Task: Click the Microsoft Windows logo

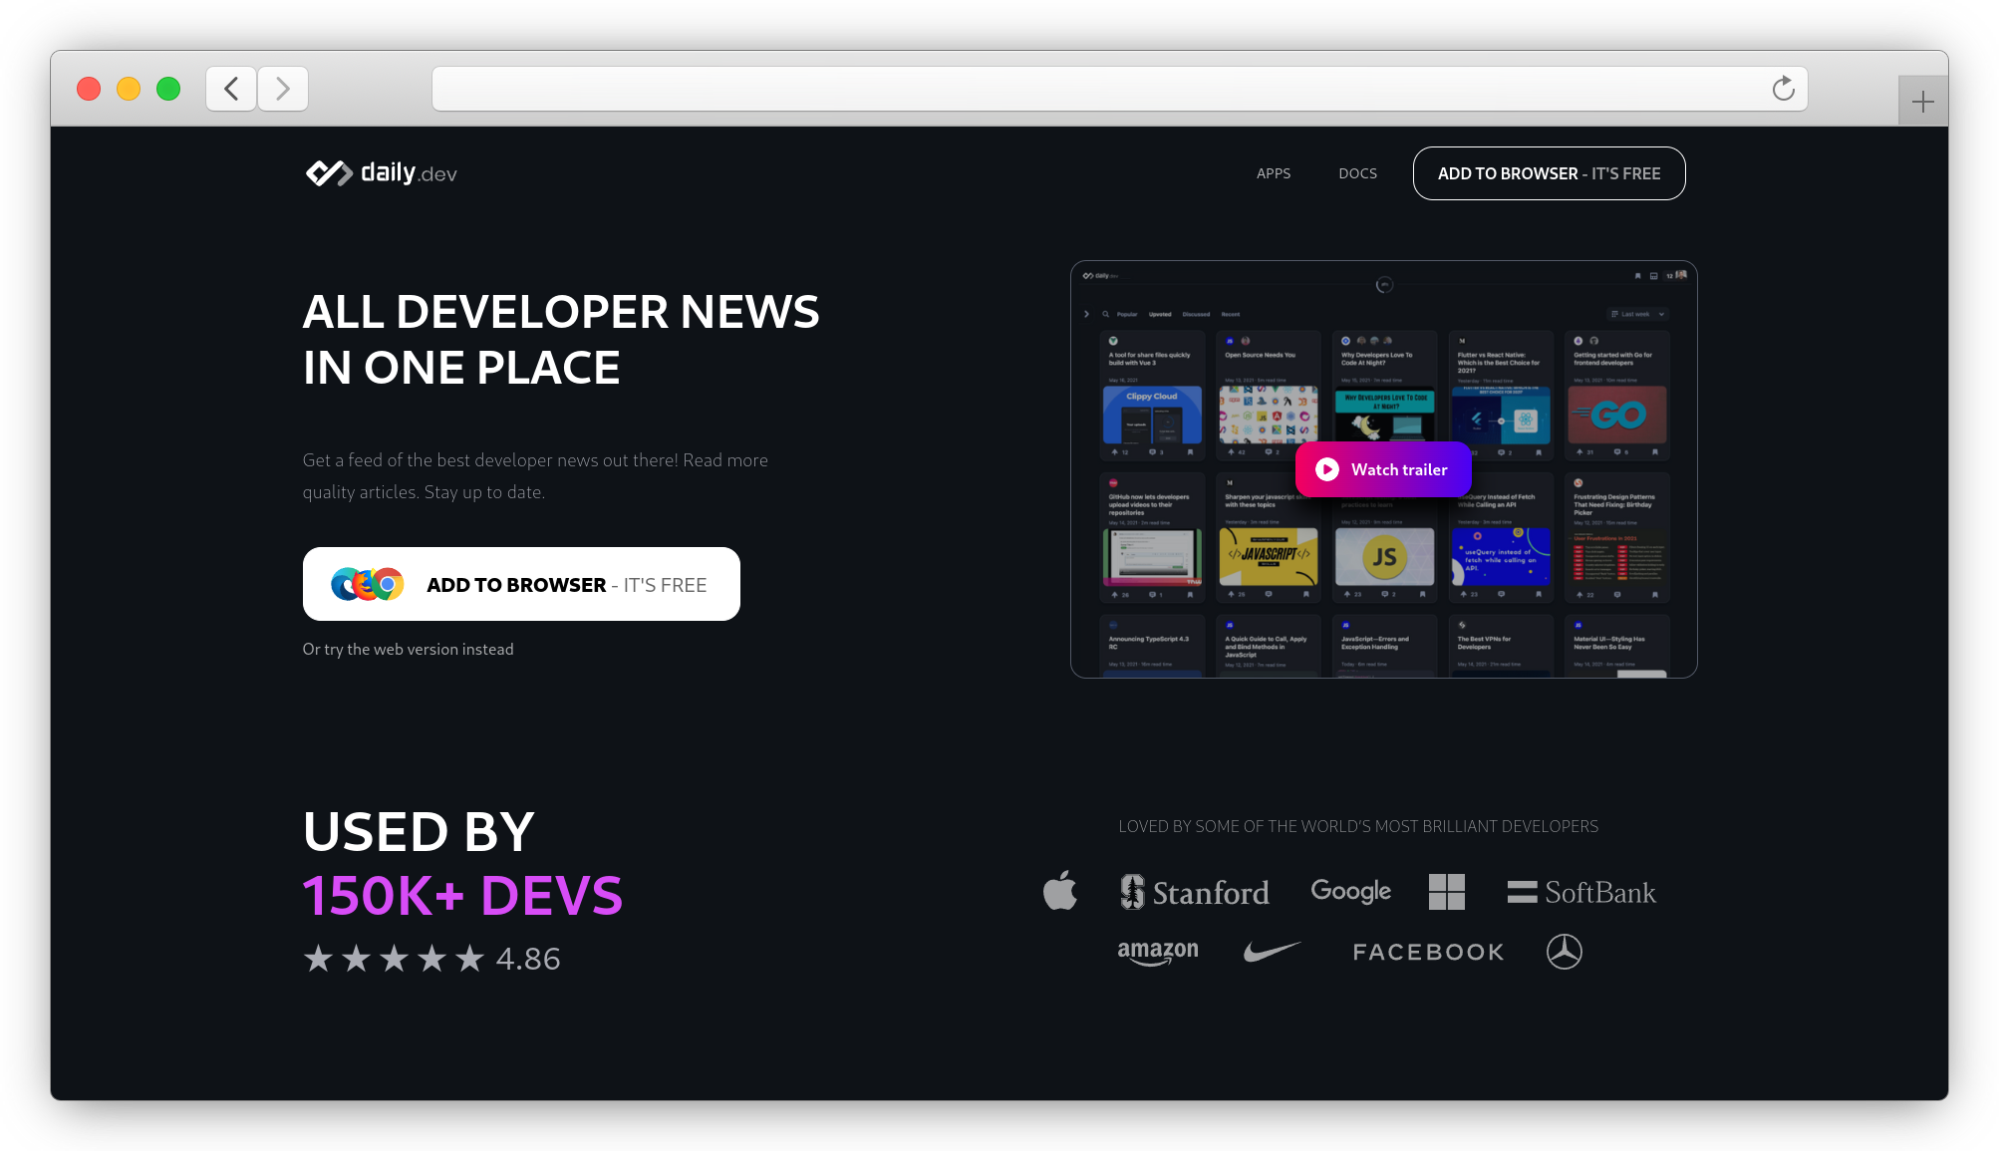Action: 1447,891
